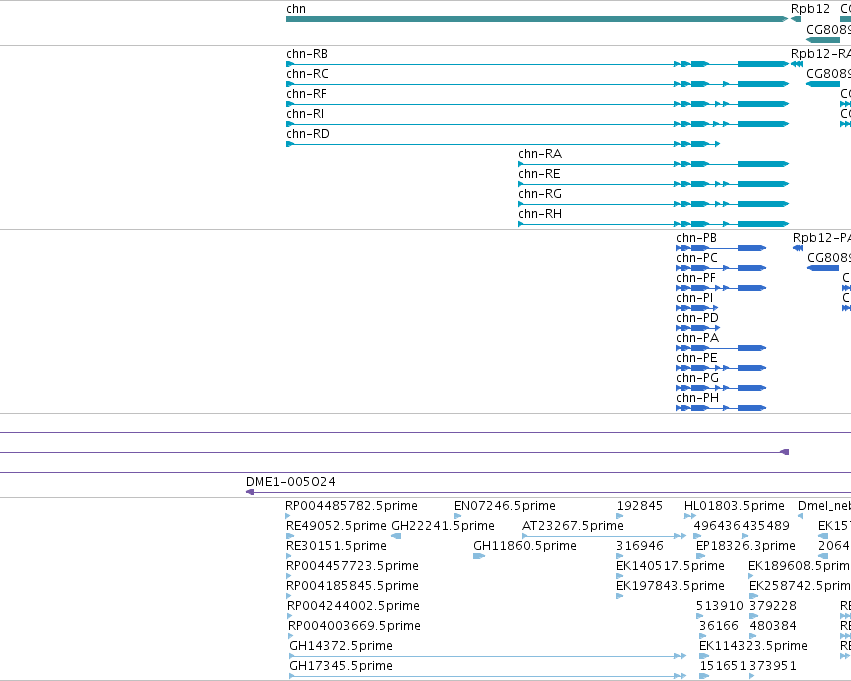Click the chn-PB protein label

click(696, 238)
